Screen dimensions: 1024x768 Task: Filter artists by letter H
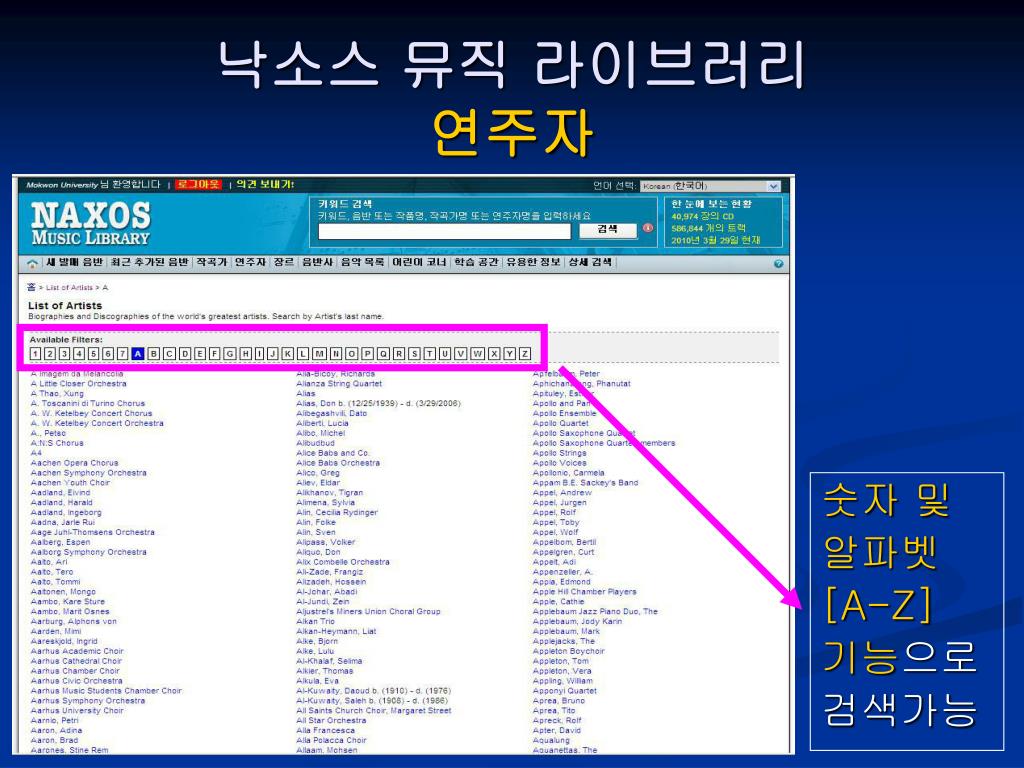(246, 354)
